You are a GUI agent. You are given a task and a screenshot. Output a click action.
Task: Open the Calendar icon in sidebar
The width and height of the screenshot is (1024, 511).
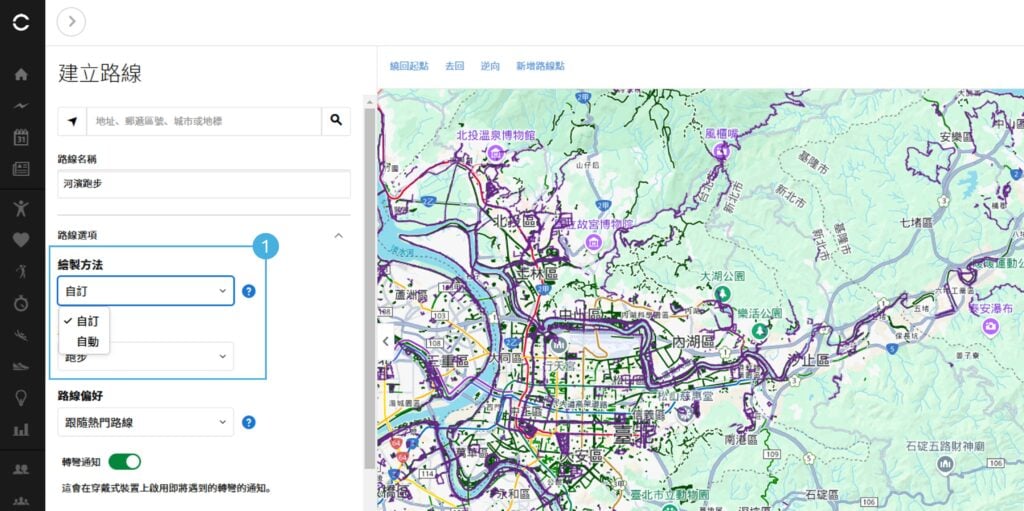21,137
